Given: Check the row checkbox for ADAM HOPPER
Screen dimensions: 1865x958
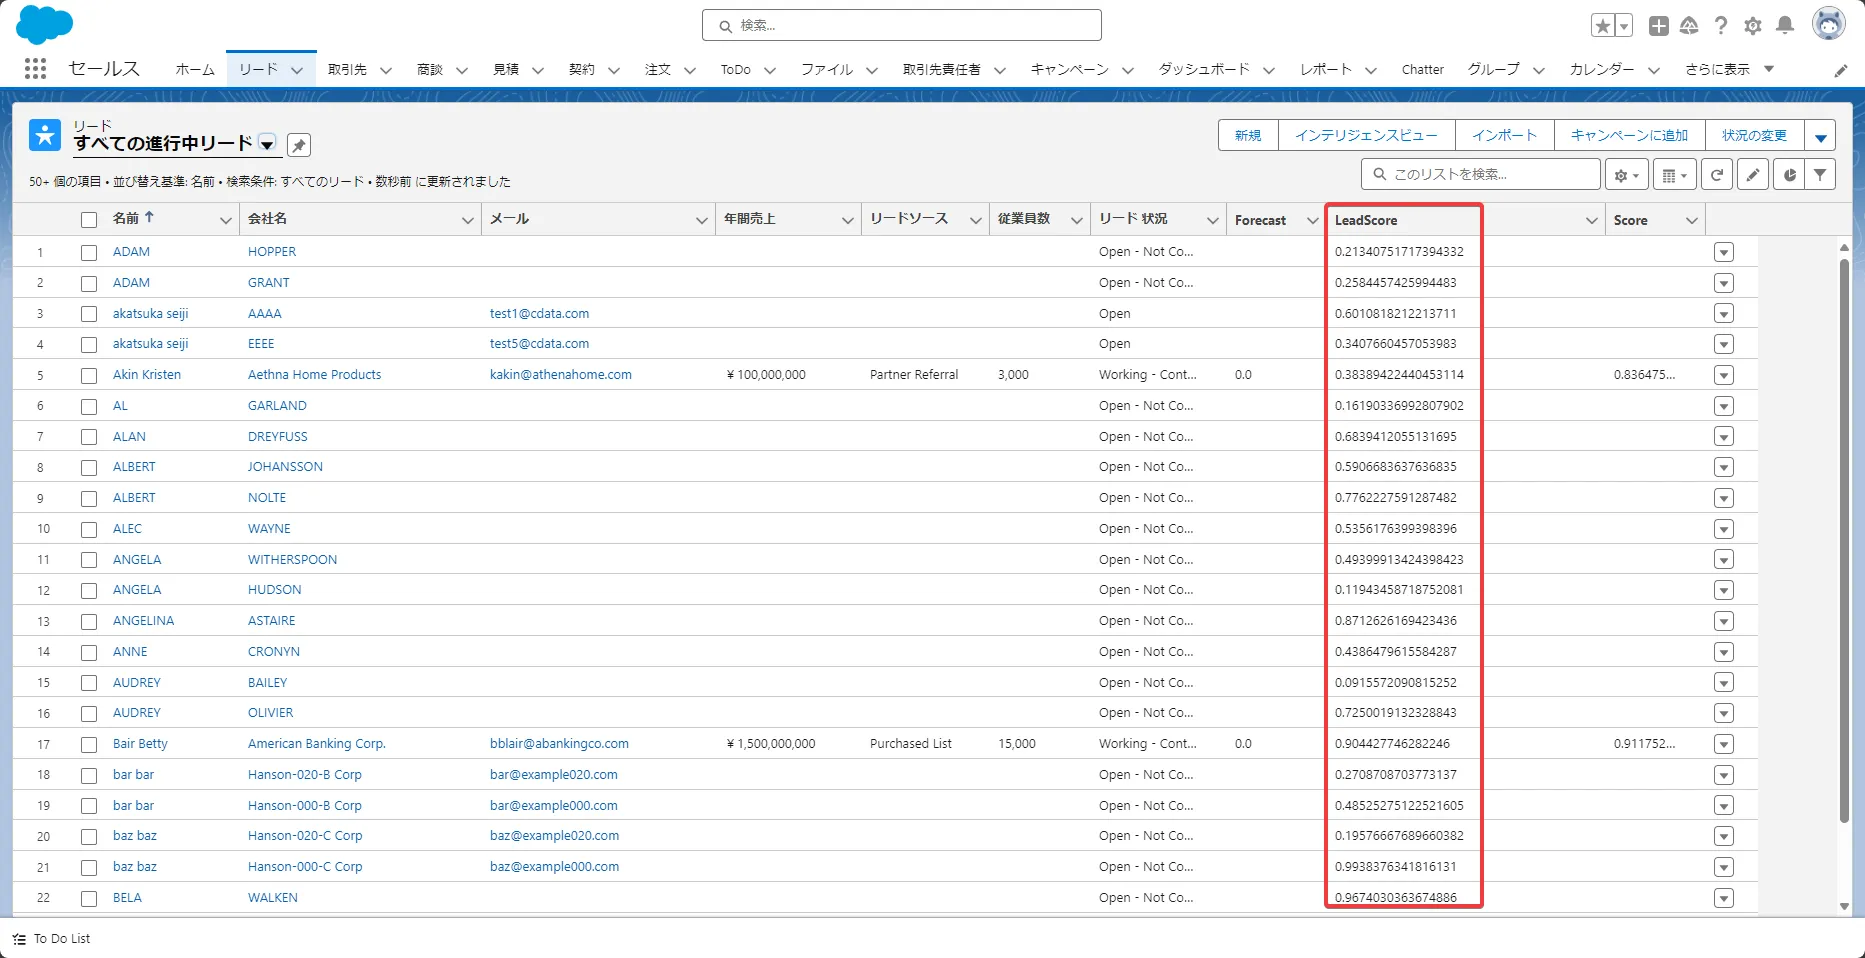Looking at the screenshot, I should coord(88,252).
